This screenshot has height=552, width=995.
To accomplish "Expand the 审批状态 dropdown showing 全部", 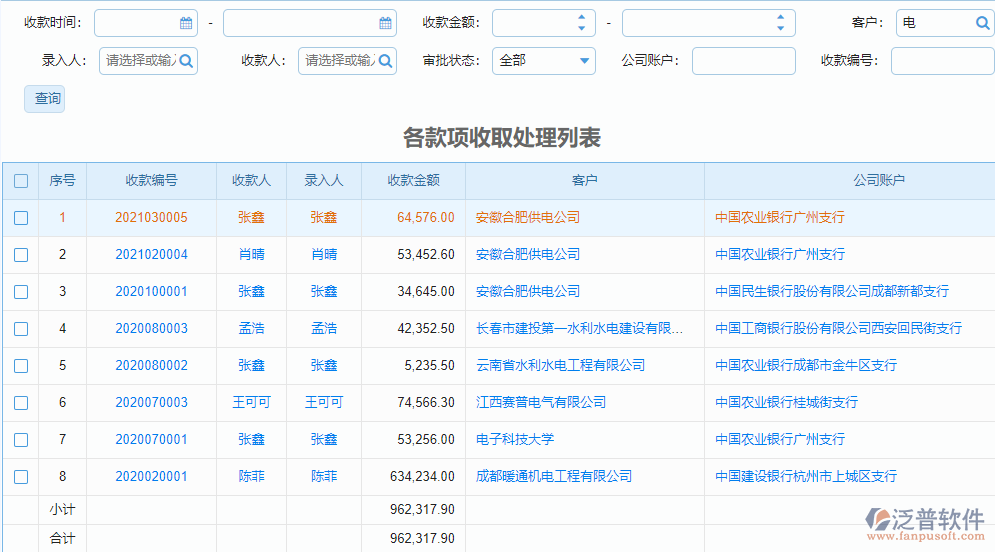I will 545,61.
